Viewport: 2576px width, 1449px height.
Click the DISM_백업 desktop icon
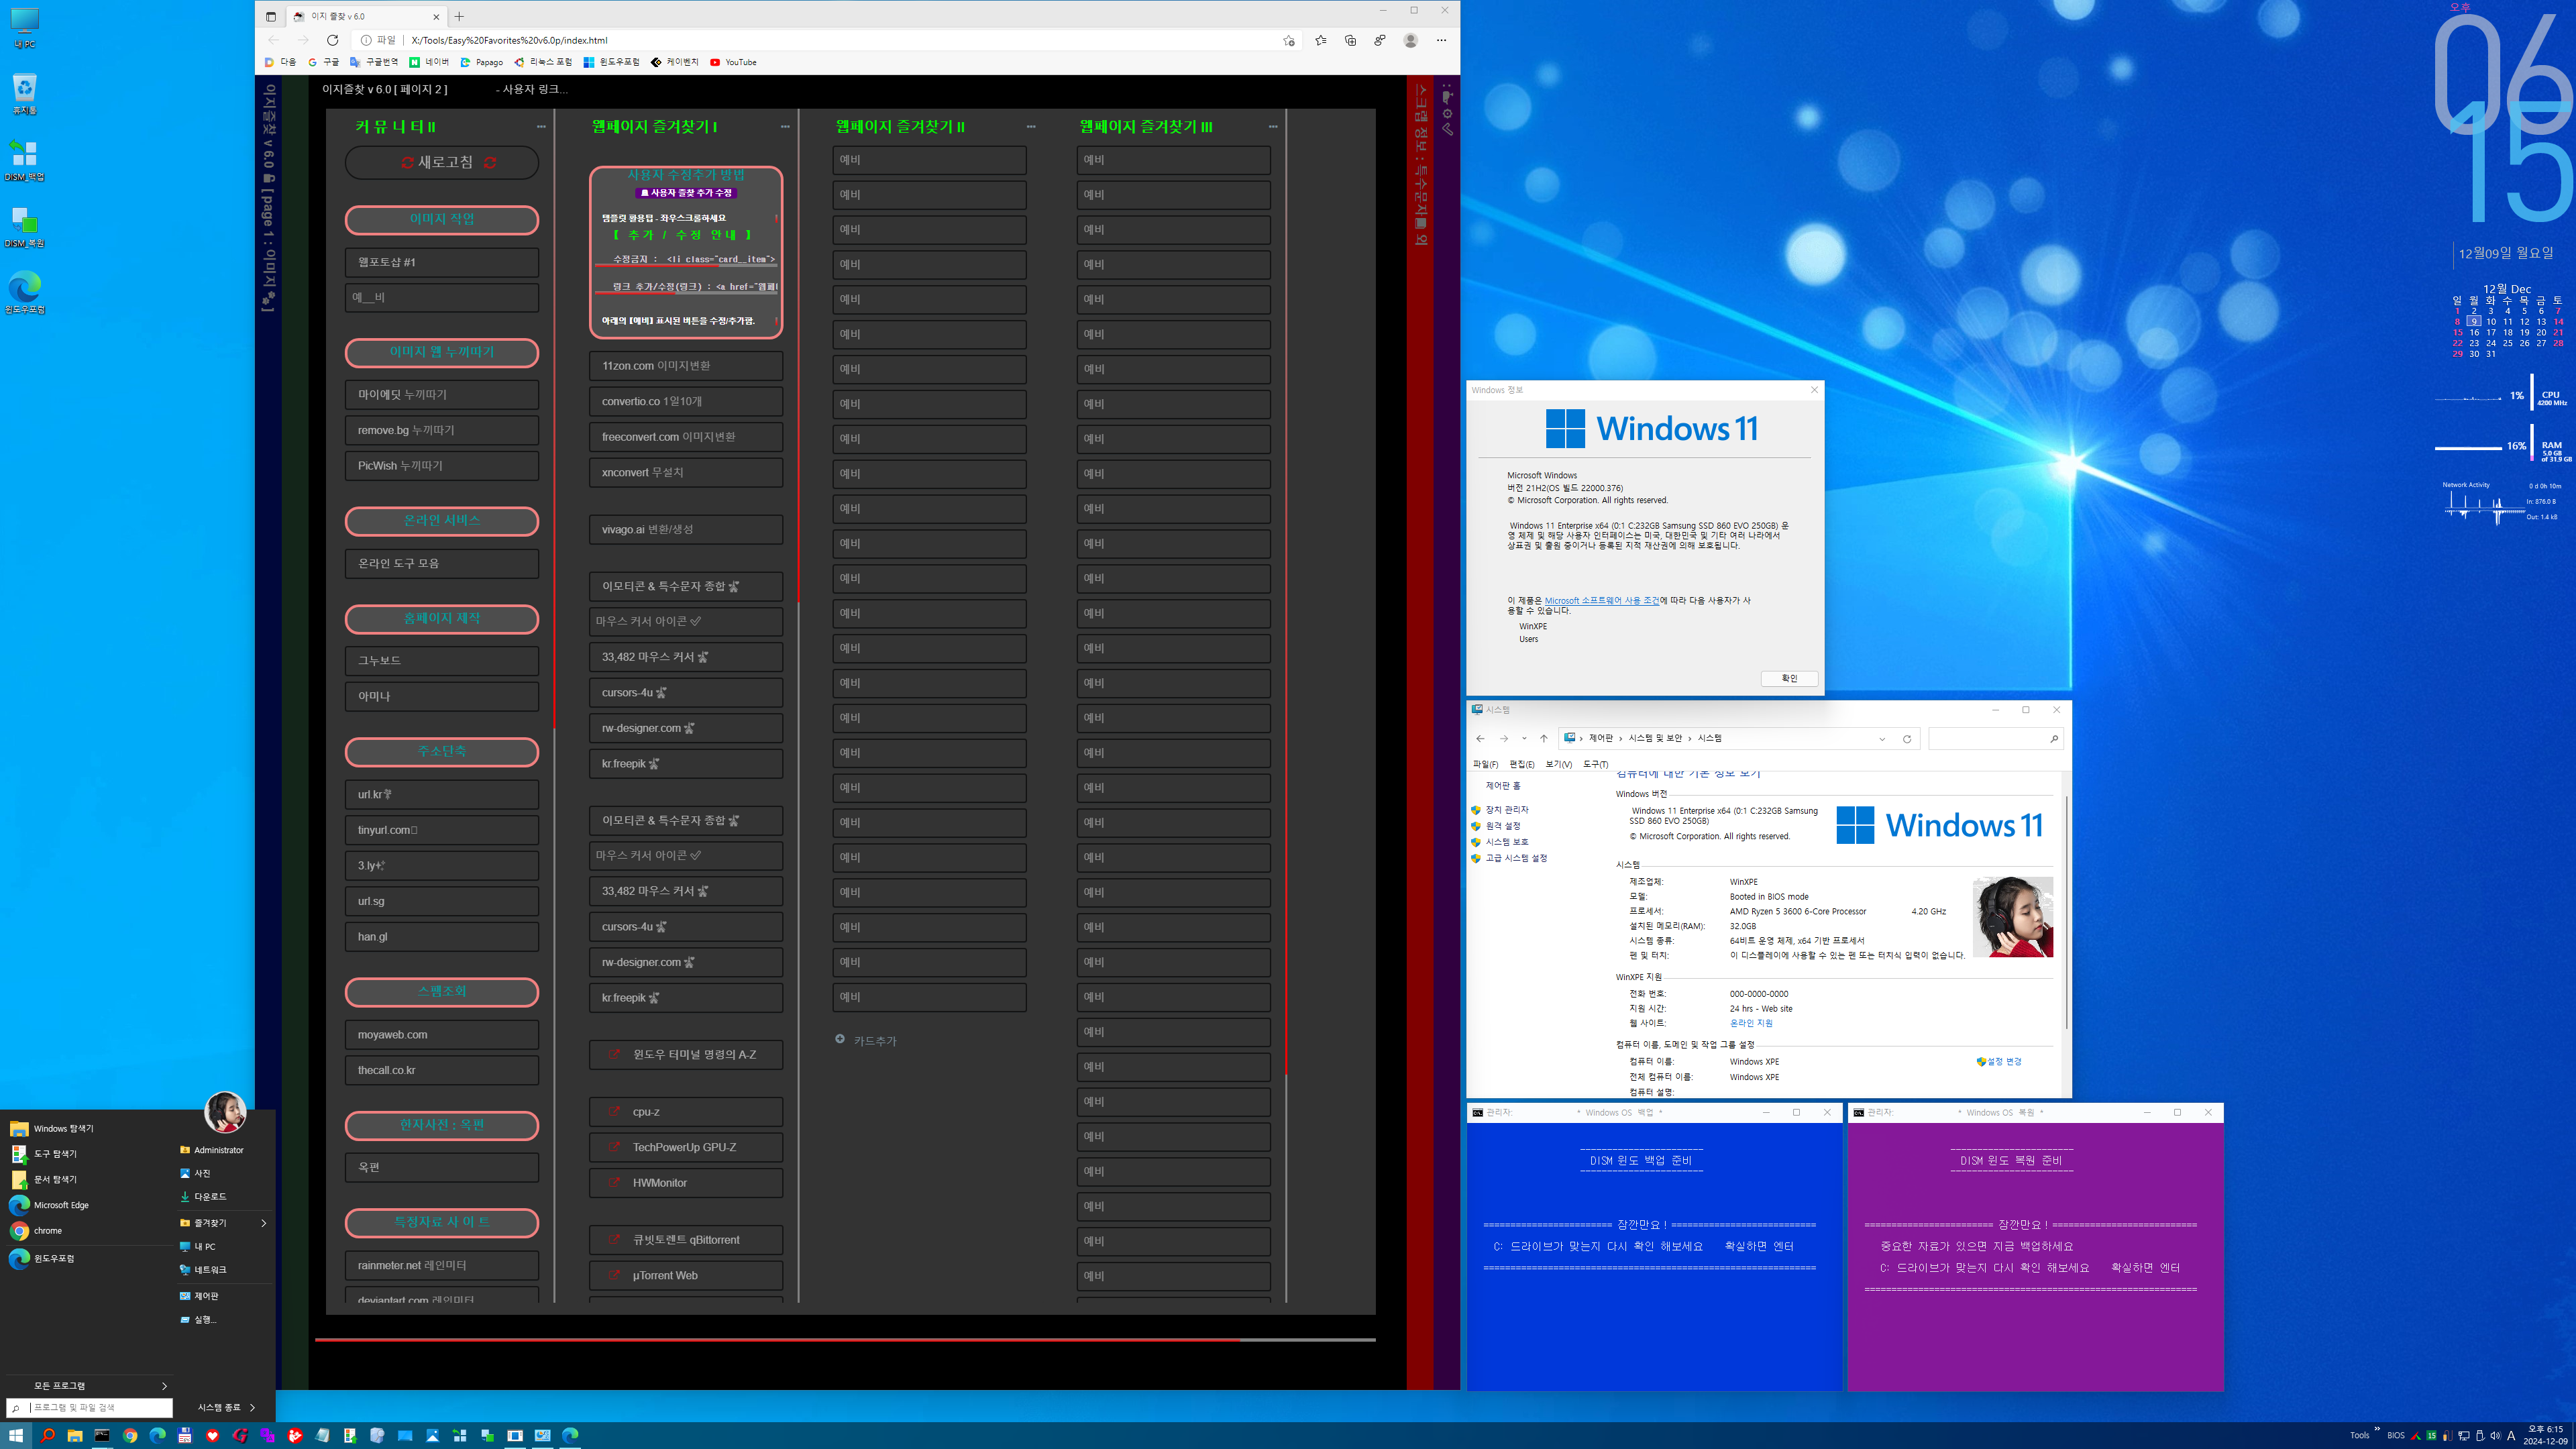tap(24, 160)
